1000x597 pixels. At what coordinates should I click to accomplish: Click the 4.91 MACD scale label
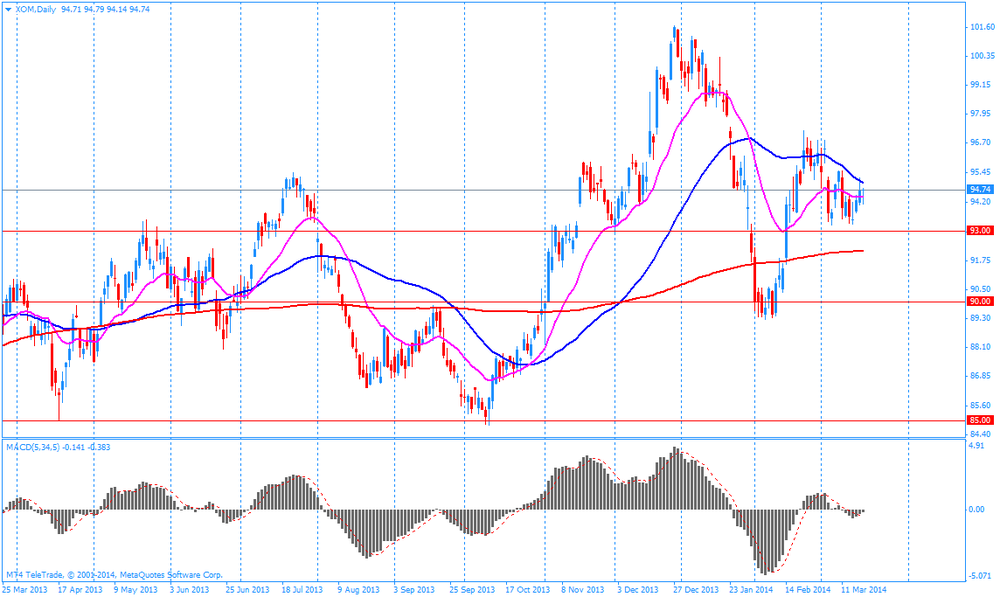(976, 446)
